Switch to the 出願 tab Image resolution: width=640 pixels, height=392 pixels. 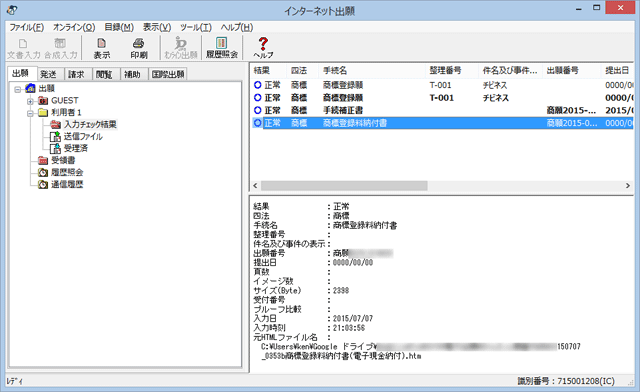[22, 73]
